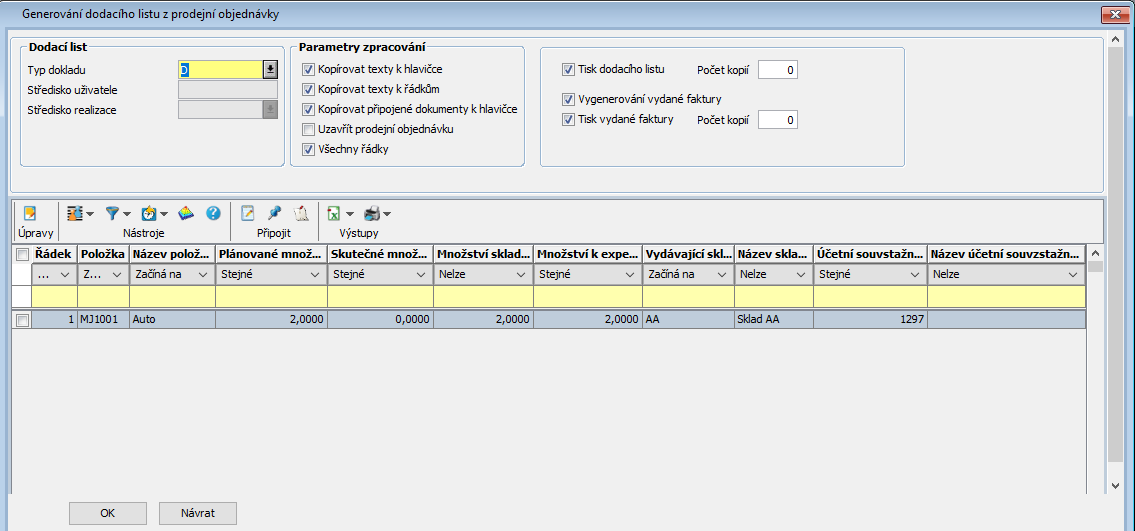Toggle Všechny řádky checkbox
Viewport: 1135px width, 531px height.
tap(309, 149)
